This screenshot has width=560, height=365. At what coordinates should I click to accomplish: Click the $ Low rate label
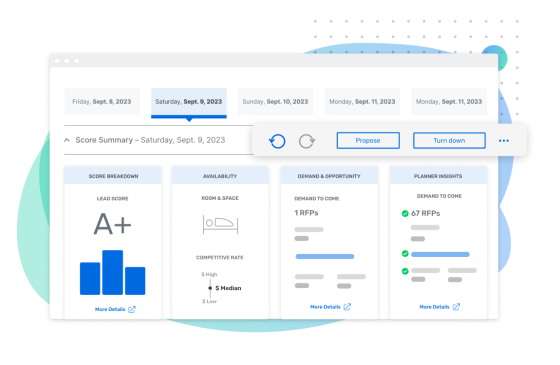coord(209,301)
